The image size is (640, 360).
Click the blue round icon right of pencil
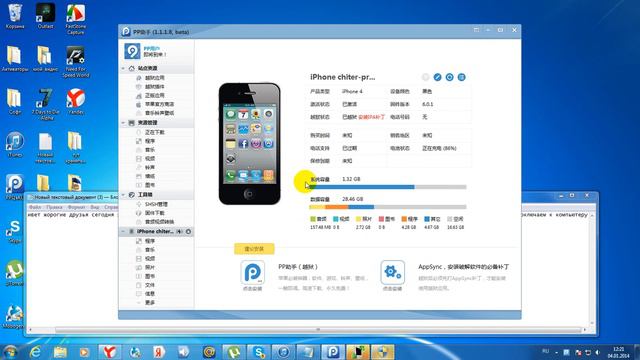click(x=449, y=77)
